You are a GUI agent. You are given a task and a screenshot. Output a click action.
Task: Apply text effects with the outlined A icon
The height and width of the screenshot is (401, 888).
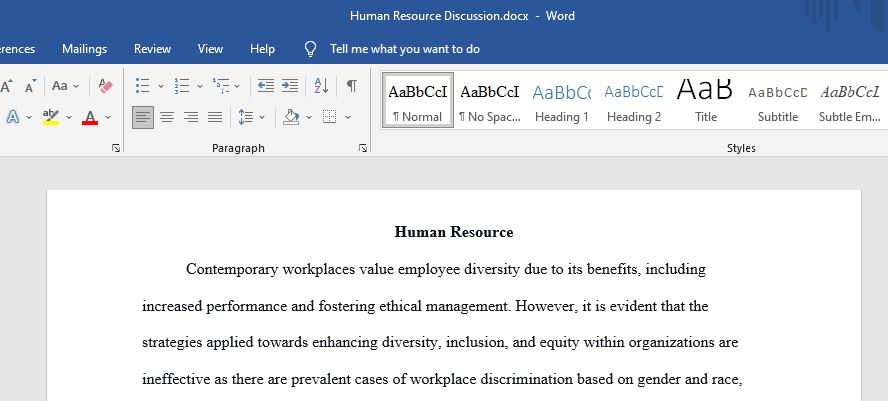click(12, 117)
